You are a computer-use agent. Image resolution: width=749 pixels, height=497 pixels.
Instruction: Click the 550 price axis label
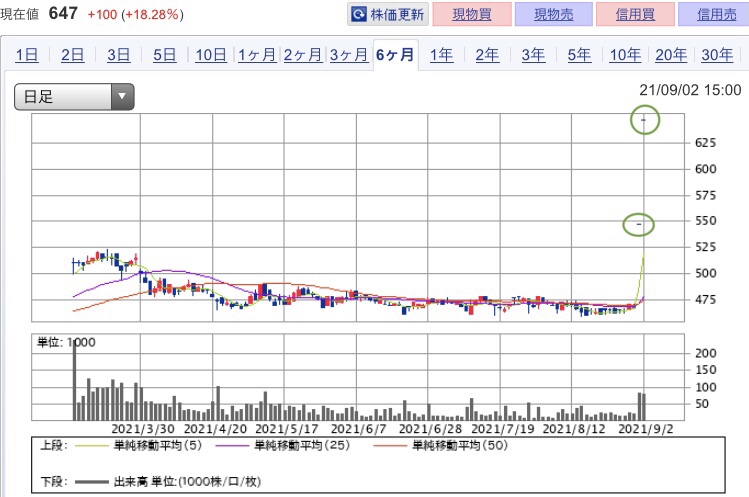tap(706, 221)
